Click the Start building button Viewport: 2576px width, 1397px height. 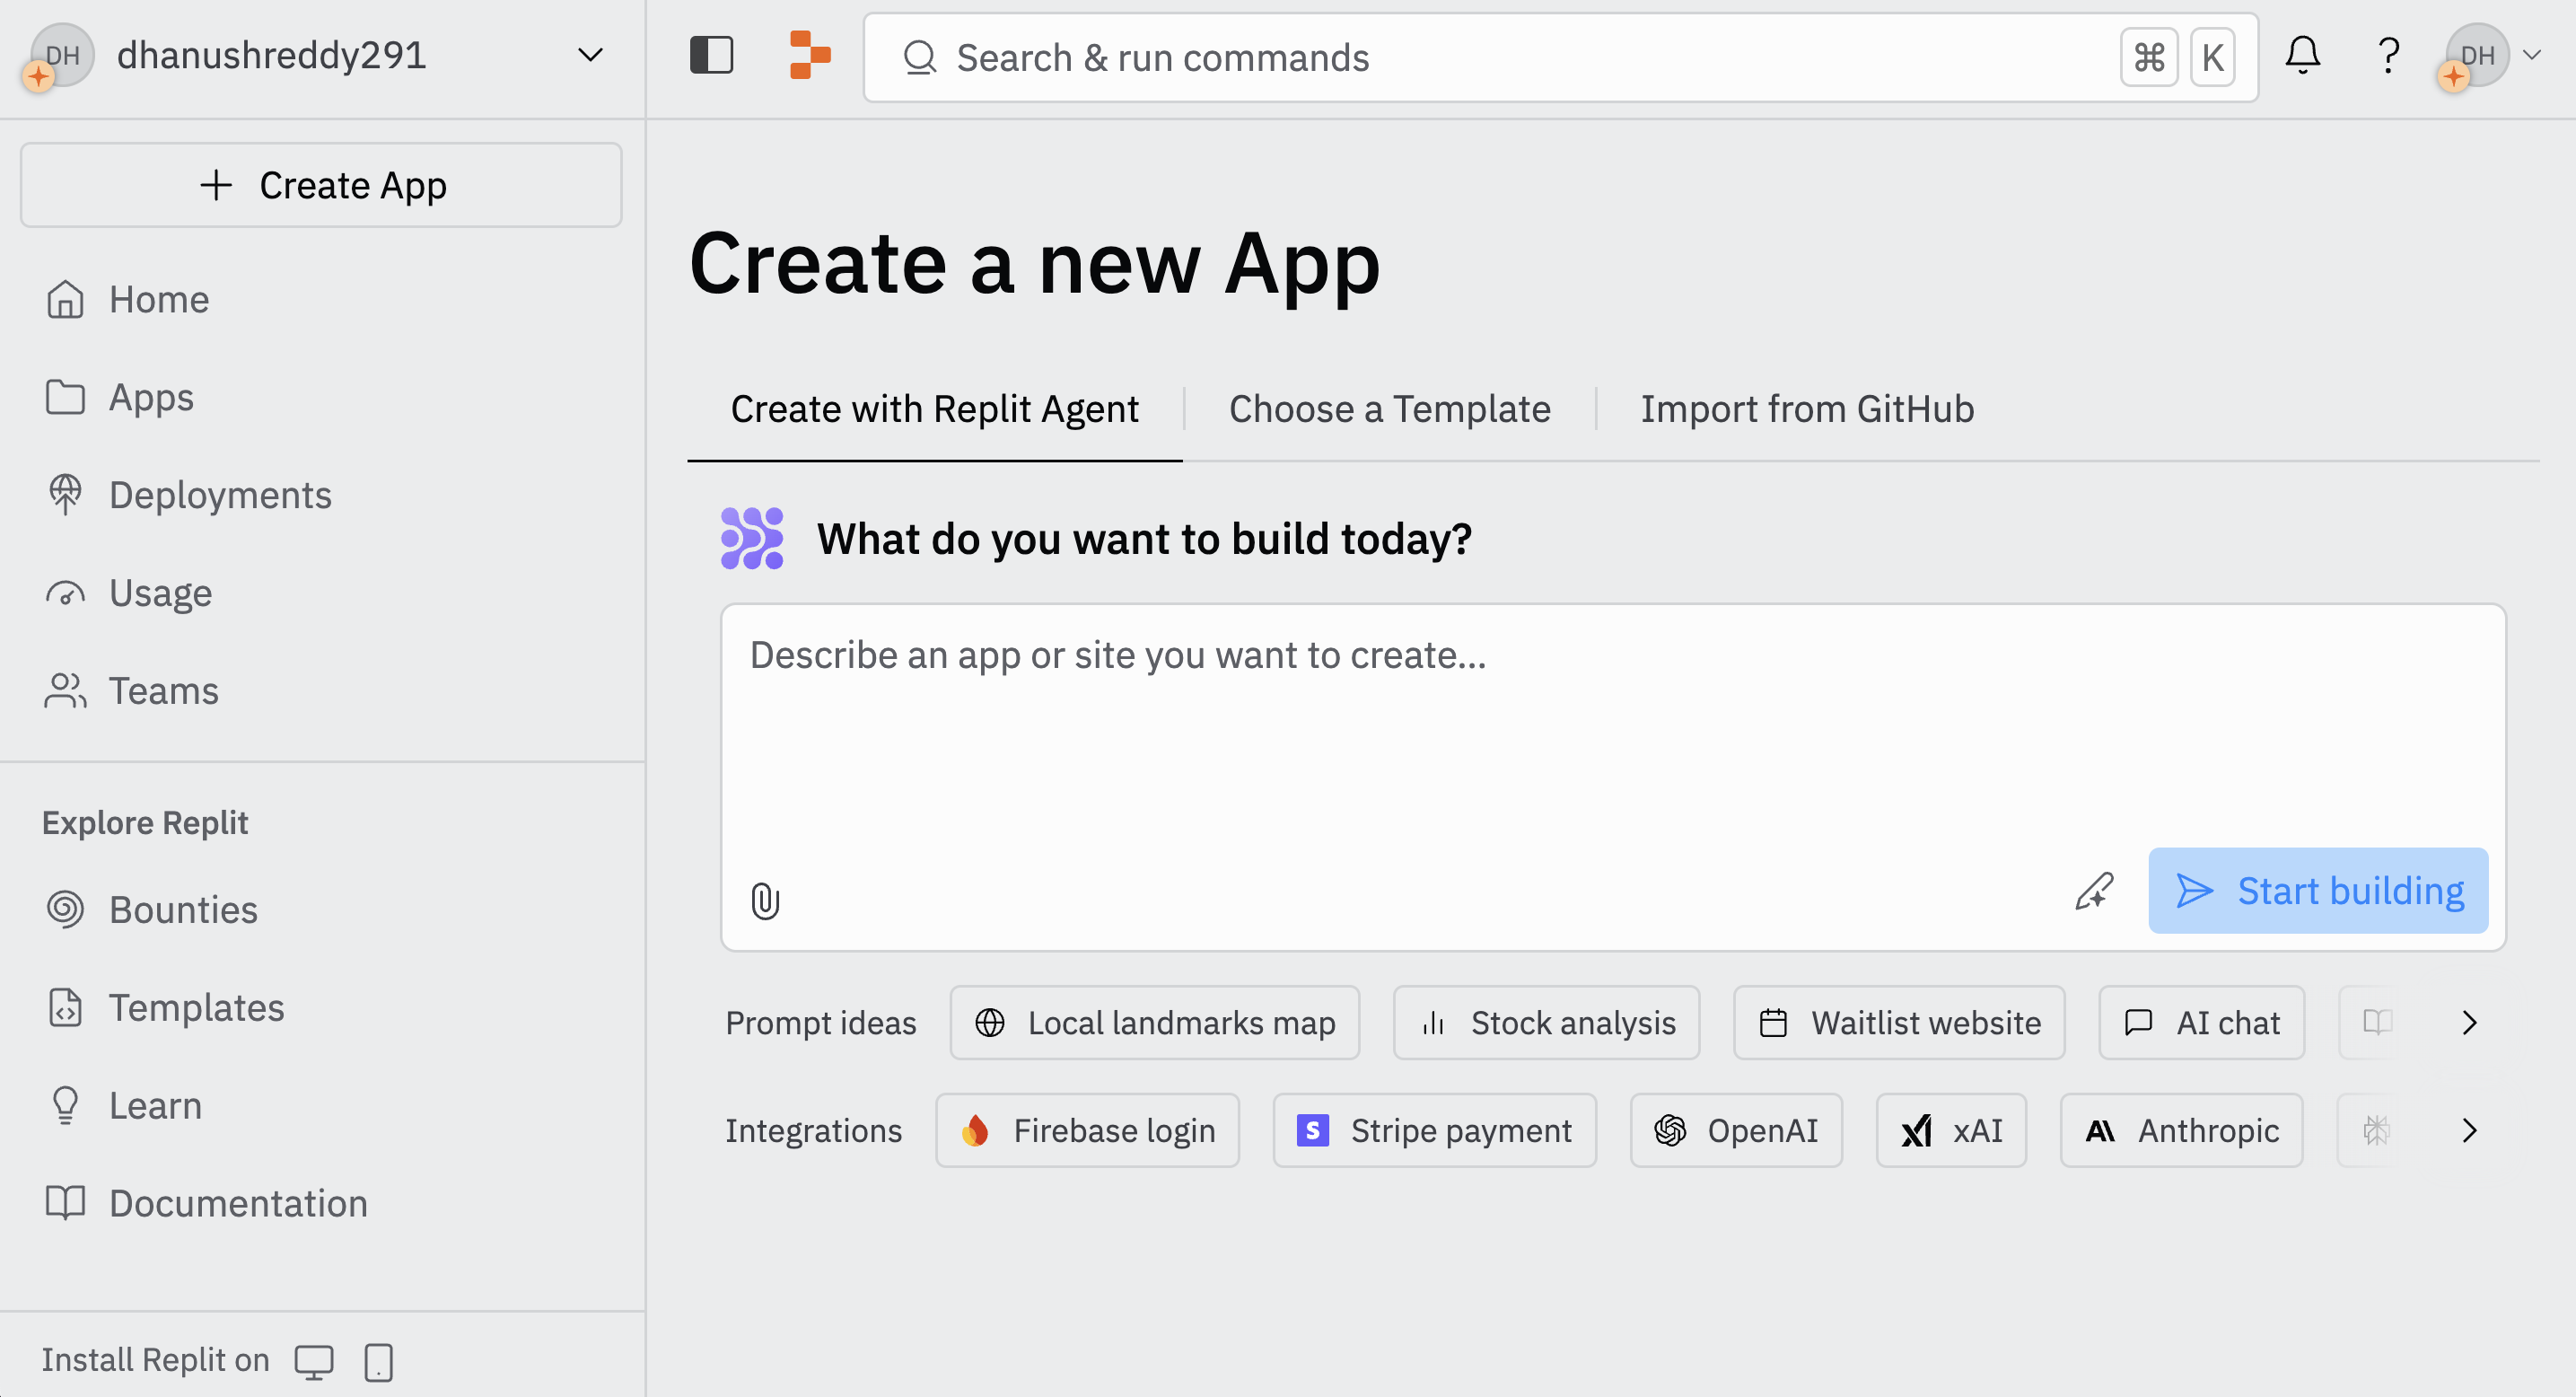(2318, 890)
